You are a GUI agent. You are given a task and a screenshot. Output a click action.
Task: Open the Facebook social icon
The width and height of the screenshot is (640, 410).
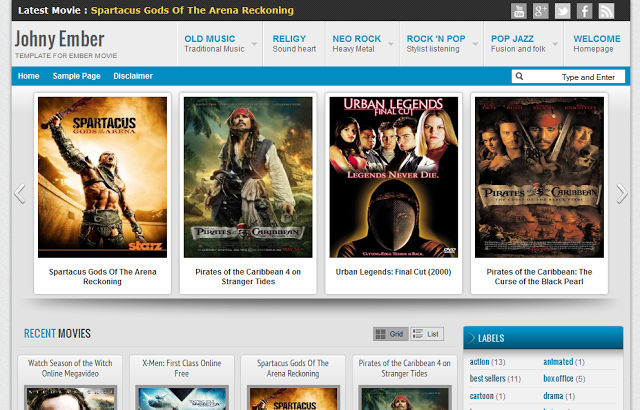584,11
